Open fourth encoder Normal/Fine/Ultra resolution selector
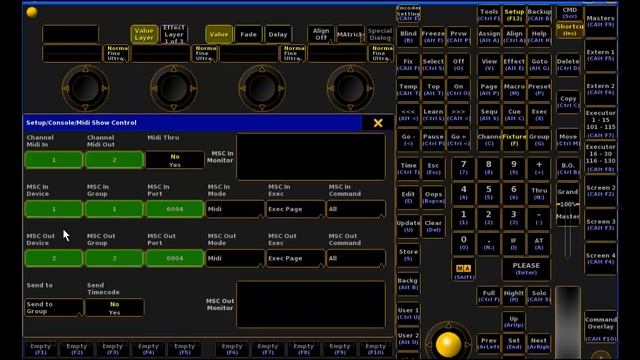 click(380, 53)
